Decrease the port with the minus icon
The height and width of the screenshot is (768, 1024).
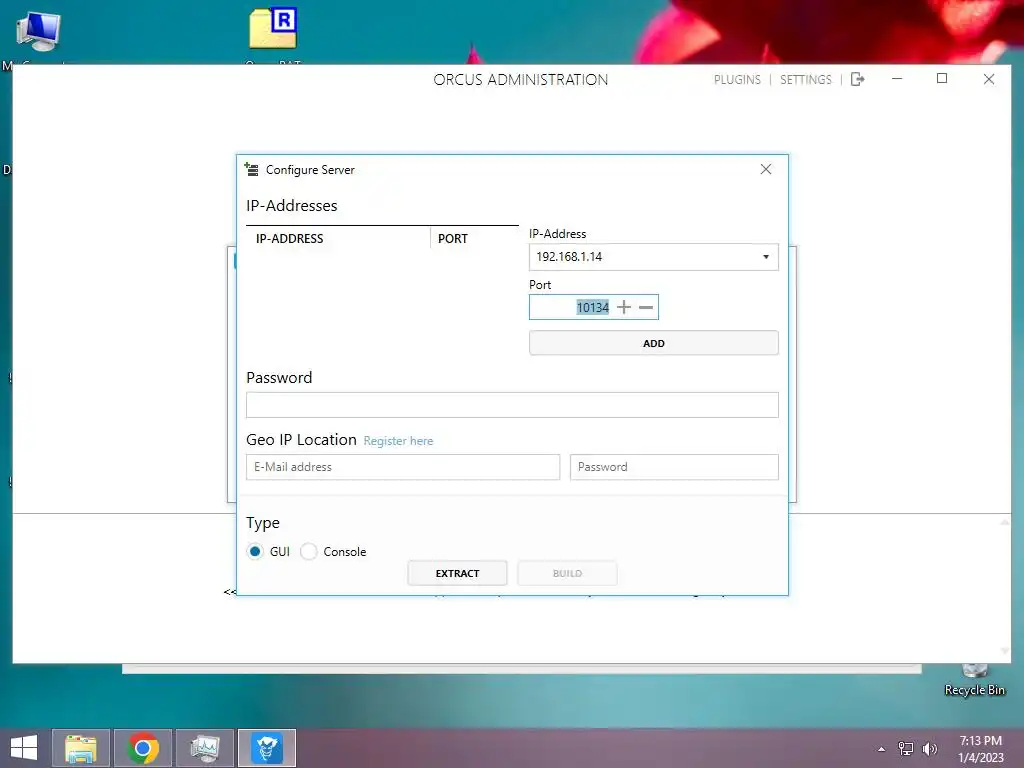646,307
